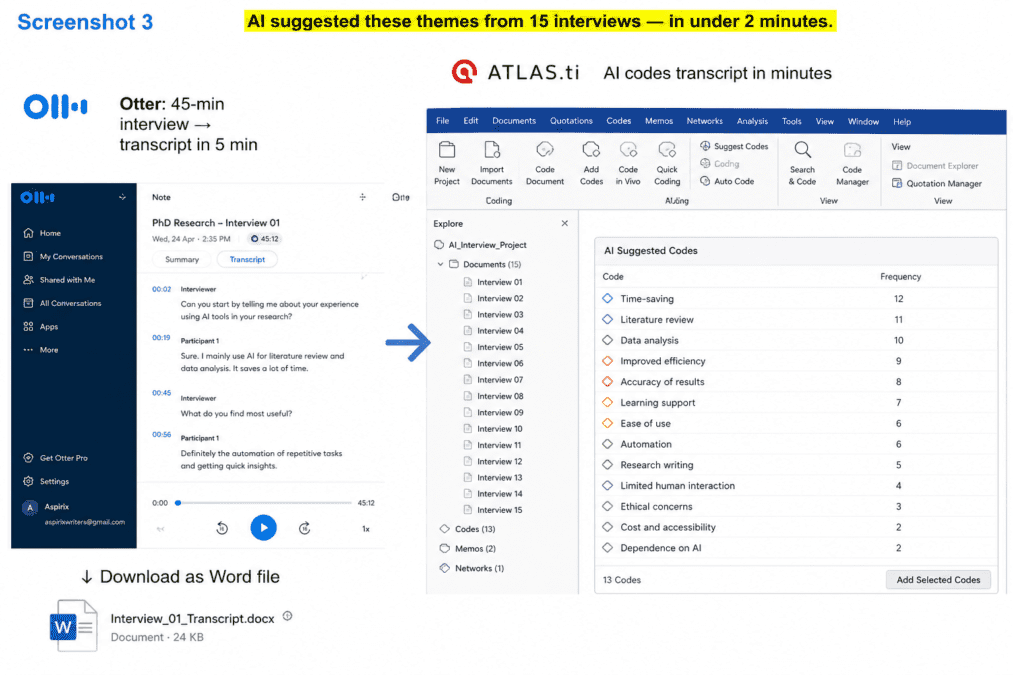The image size is (1013, 675).
Task: Open Otter Settings
Action: [x=46, y=481]
